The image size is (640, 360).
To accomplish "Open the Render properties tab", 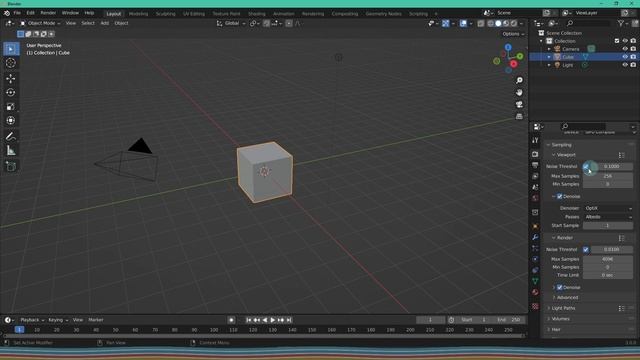I will 535,154.
